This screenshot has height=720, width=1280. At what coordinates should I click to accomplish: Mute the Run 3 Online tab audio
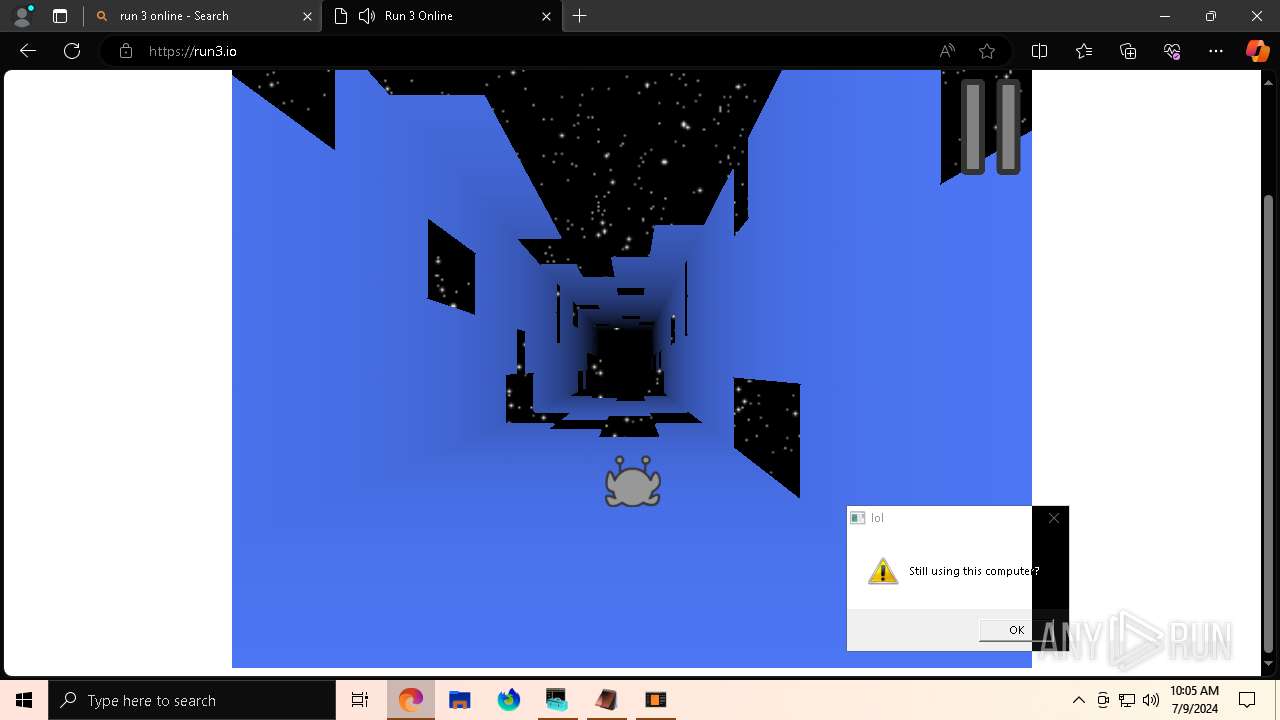[x=367, y=16]
